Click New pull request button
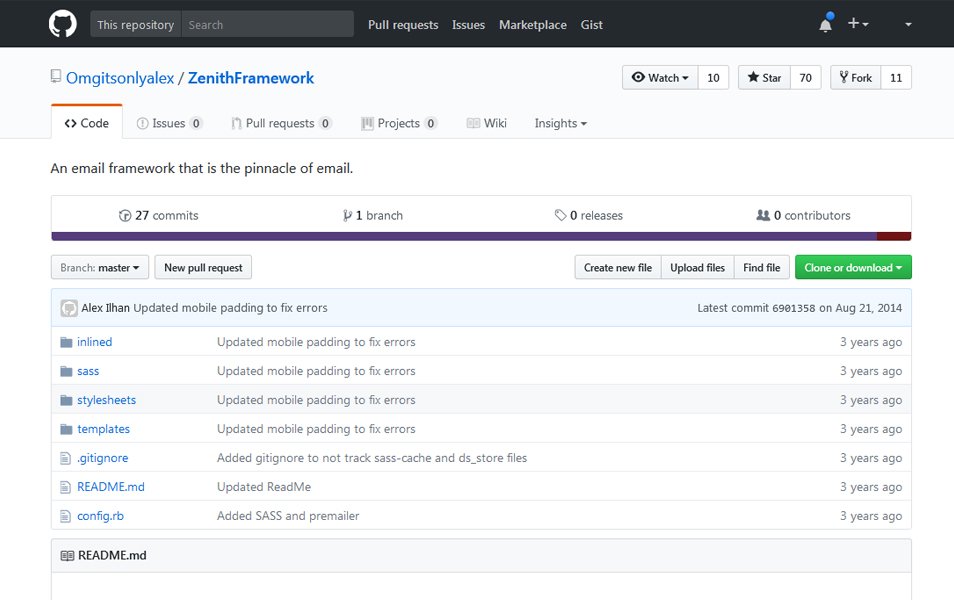 tap(203, 267)
